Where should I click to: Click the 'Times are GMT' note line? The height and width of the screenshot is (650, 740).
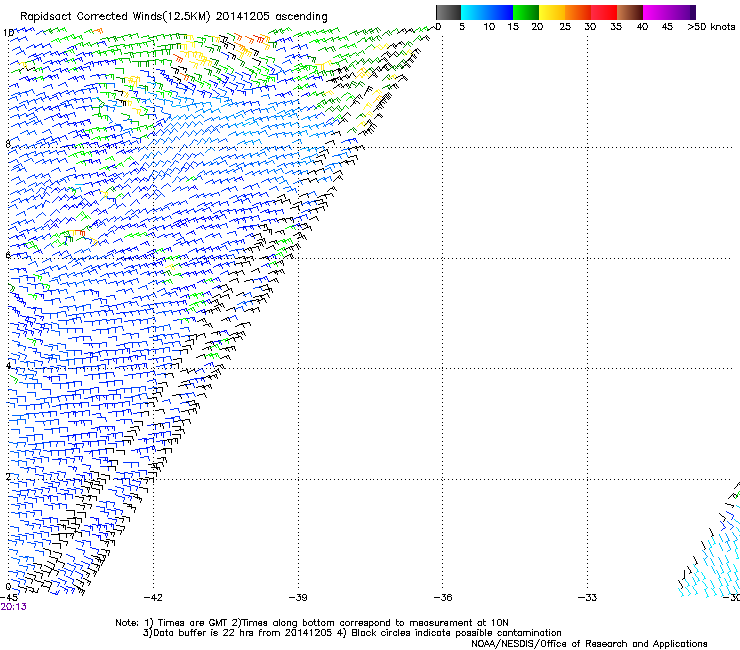312,623
